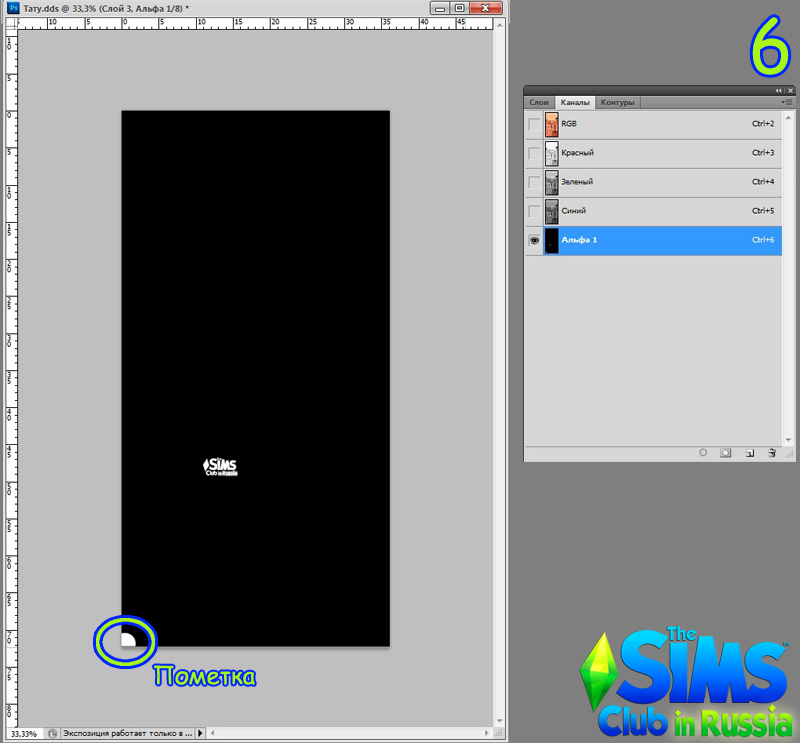Select the Альфа 1 channel row
Screen dimensions: 800x743
pos(650,240)
